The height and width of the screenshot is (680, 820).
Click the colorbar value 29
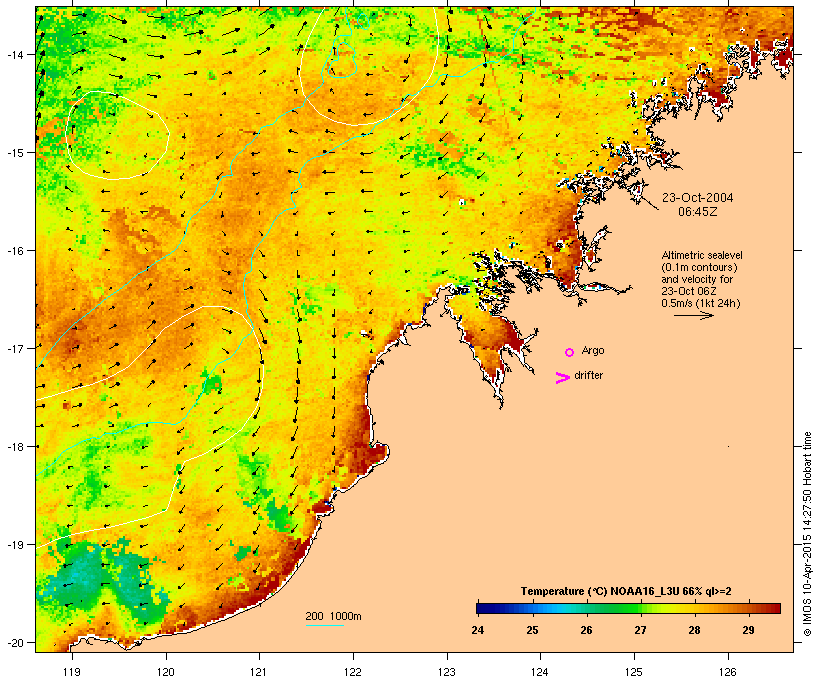pos(748,630)
